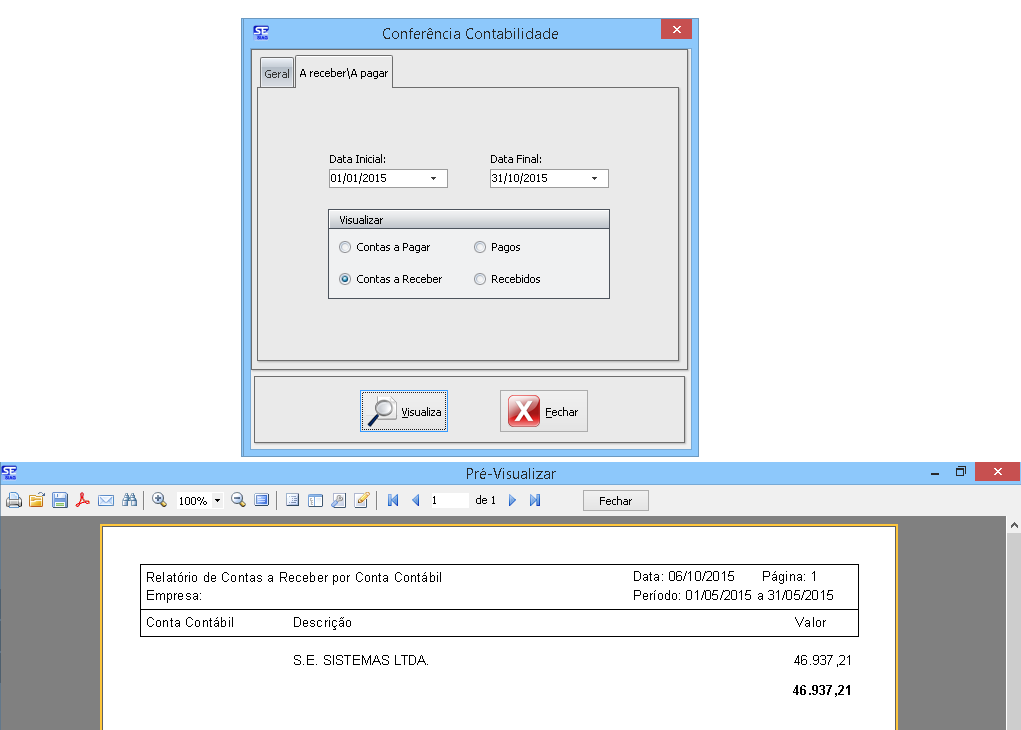The width and height of the screenshot is (1021, 730).
Task: Click the print icon in preview toolbar
Action: 14,500
